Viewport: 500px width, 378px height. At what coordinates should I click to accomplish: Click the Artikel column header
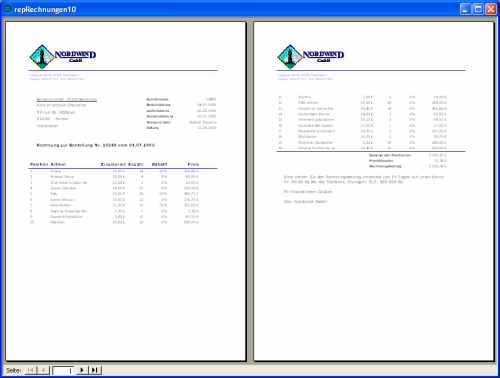pyautogui.click(x=58, y=164)
